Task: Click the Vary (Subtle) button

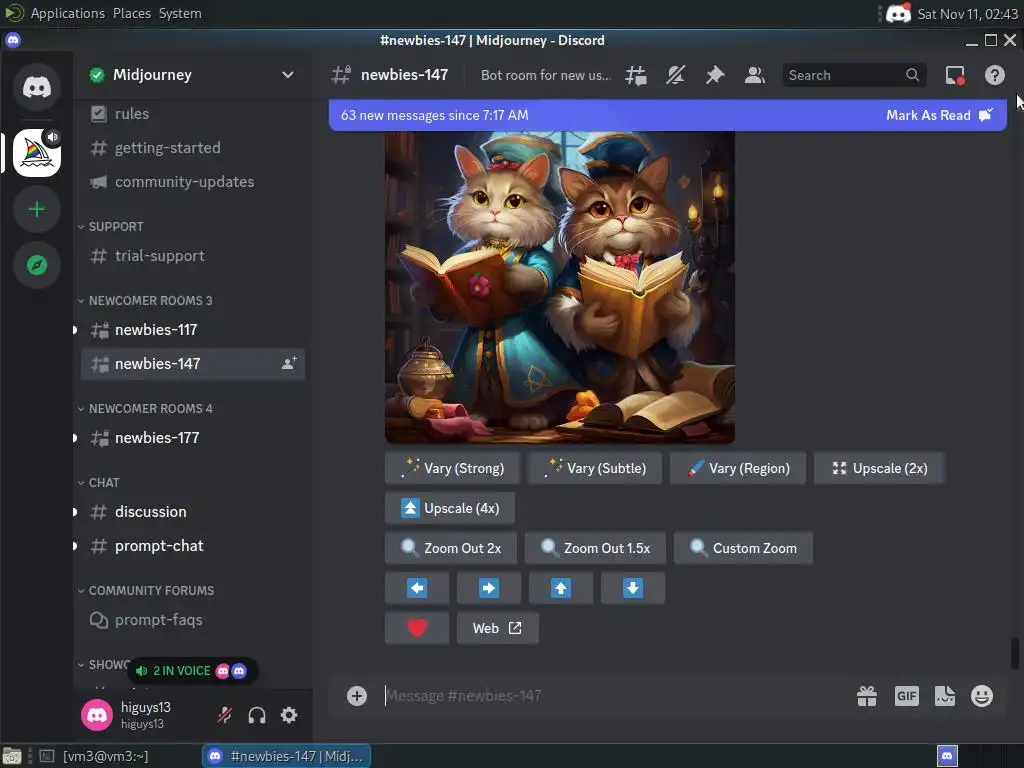Action: click(594, 468)
